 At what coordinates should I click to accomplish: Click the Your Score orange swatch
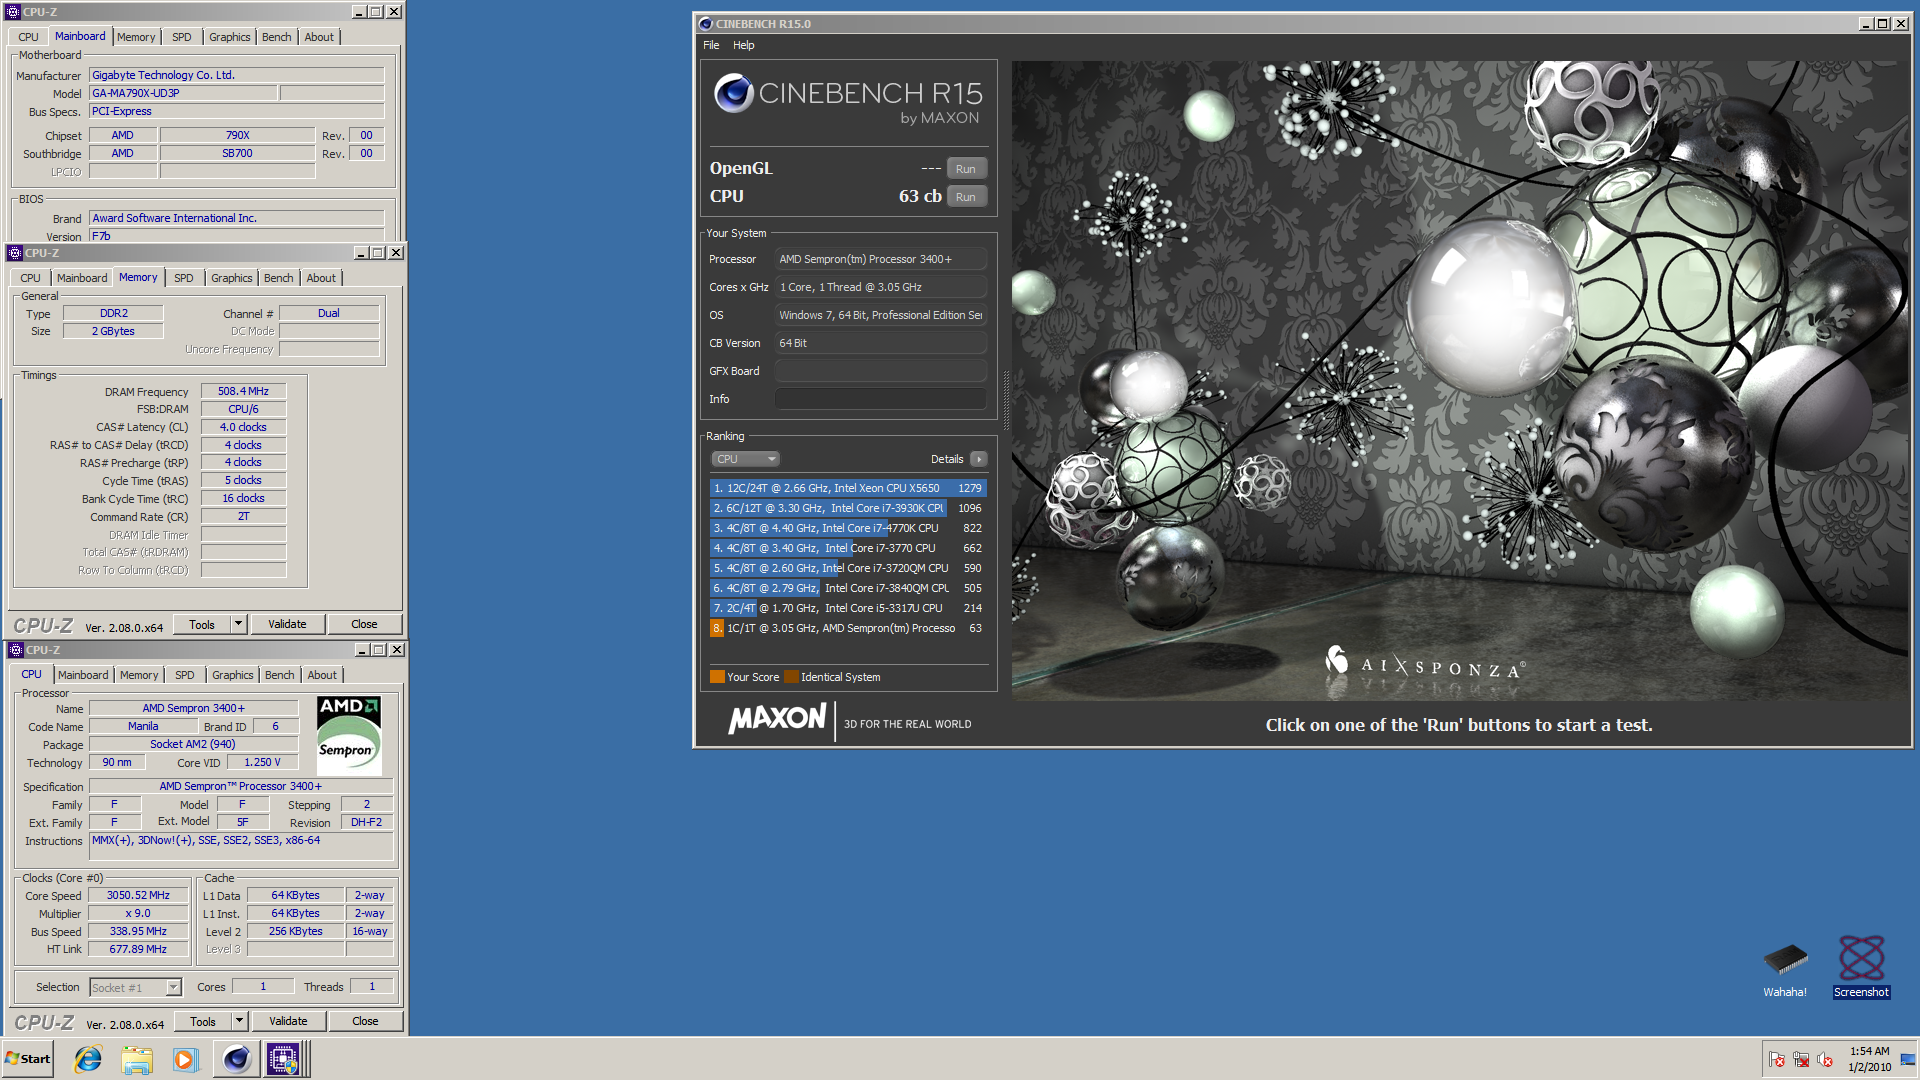click(717, 677)
